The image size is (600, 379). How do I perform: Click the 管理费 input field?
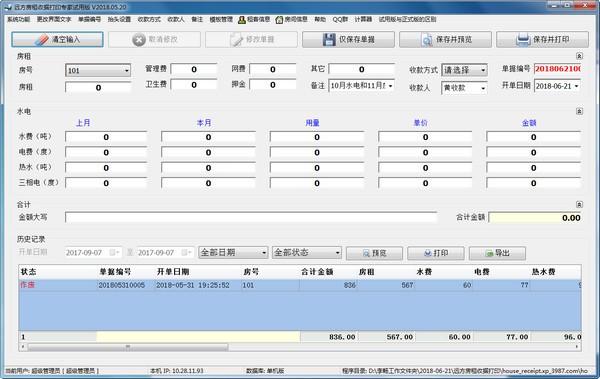[194, 69]
